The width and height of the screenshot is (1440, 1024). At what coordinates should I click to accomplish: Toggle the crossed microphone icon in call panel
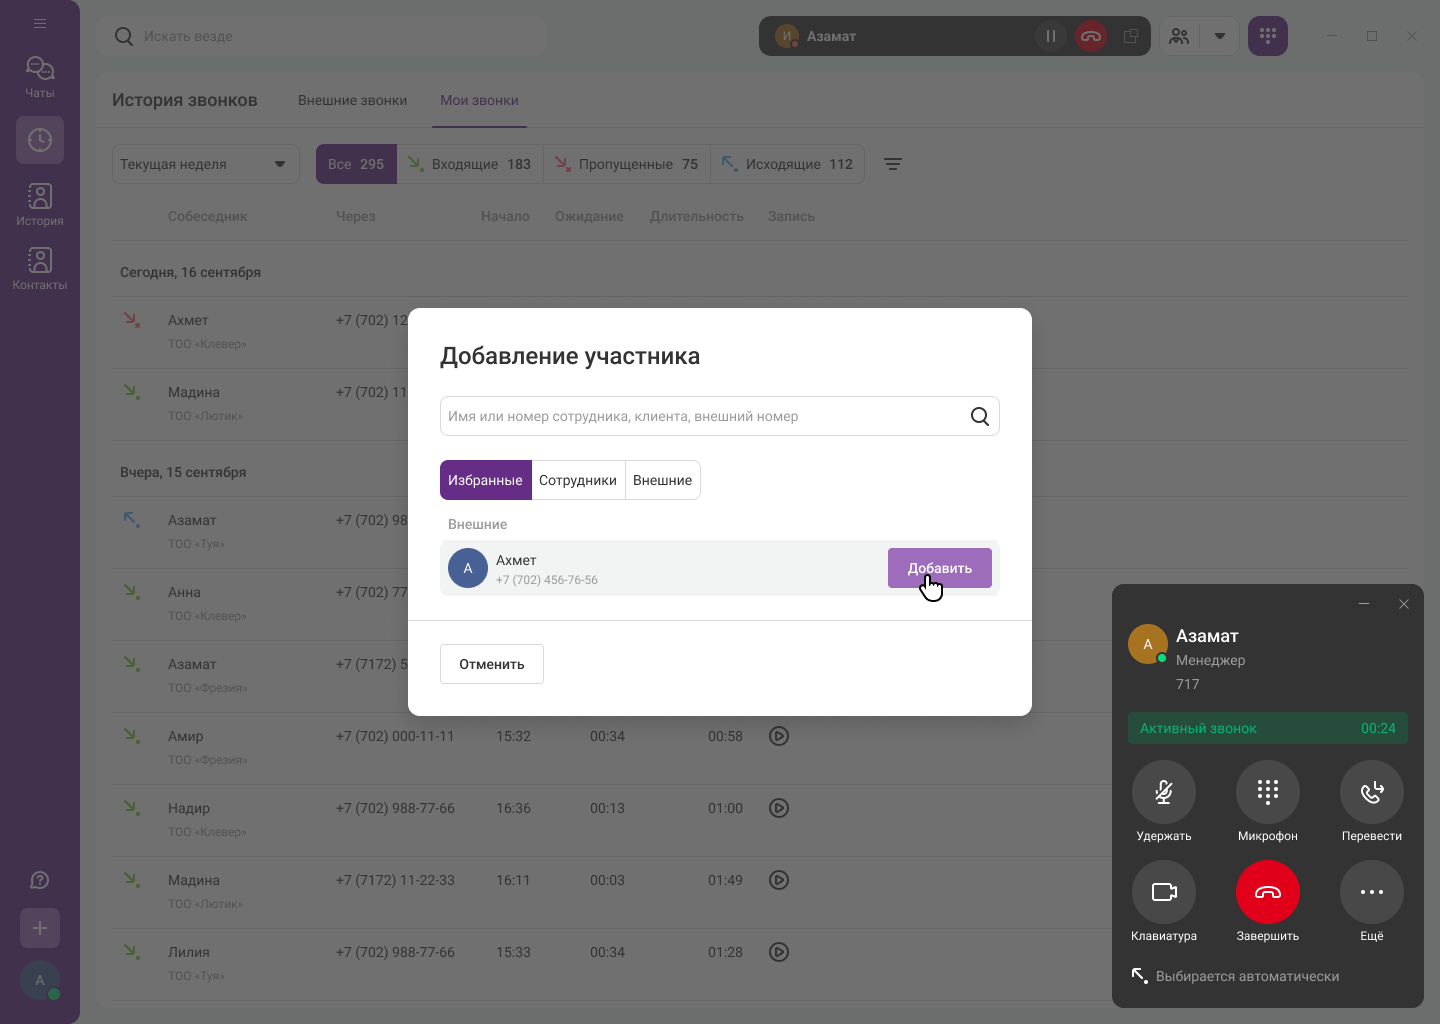pyautogui.click(x=1163, y=792)
